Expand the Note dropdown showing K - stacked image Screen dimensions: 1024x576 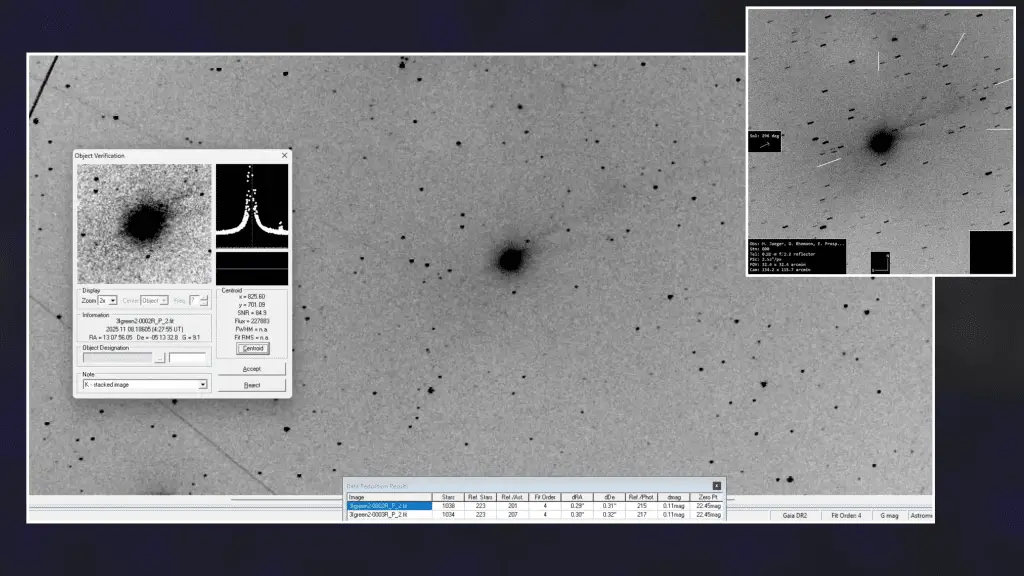click(203, 383)
